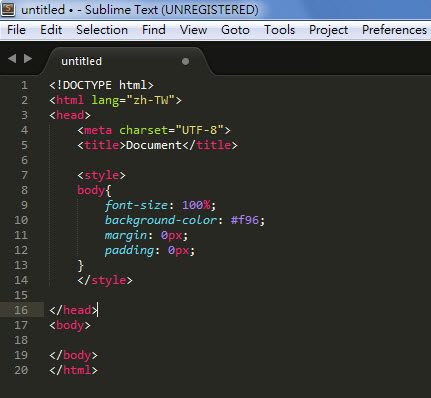Click the word Document in title
This screenshot has height=398, width=431.
click(154, 145)
